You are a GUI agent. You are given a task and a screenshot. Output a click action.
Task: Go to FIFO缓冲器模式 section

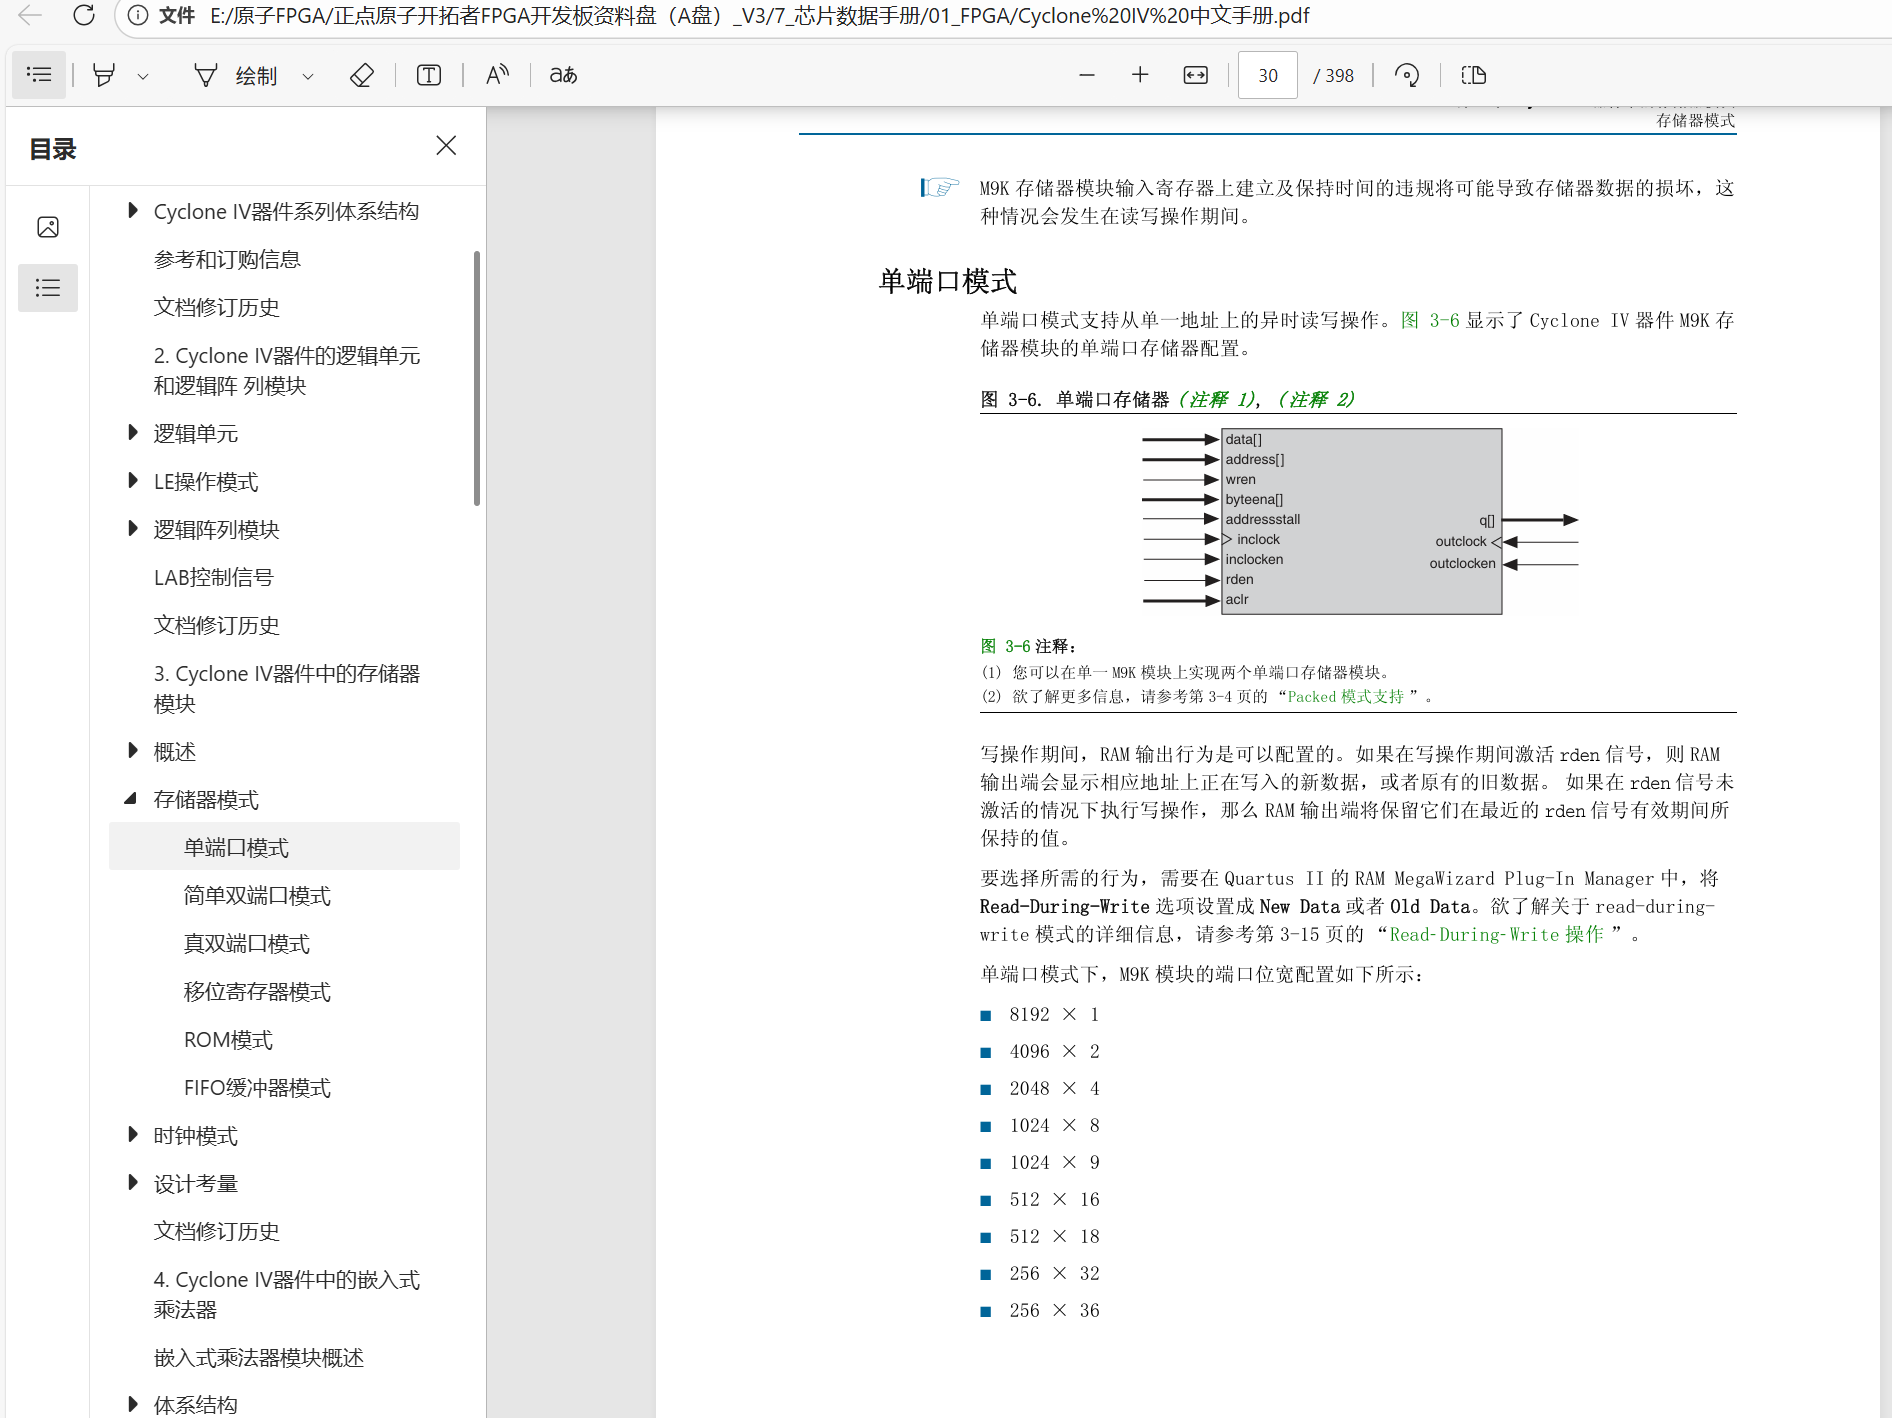coord(257,1088)
